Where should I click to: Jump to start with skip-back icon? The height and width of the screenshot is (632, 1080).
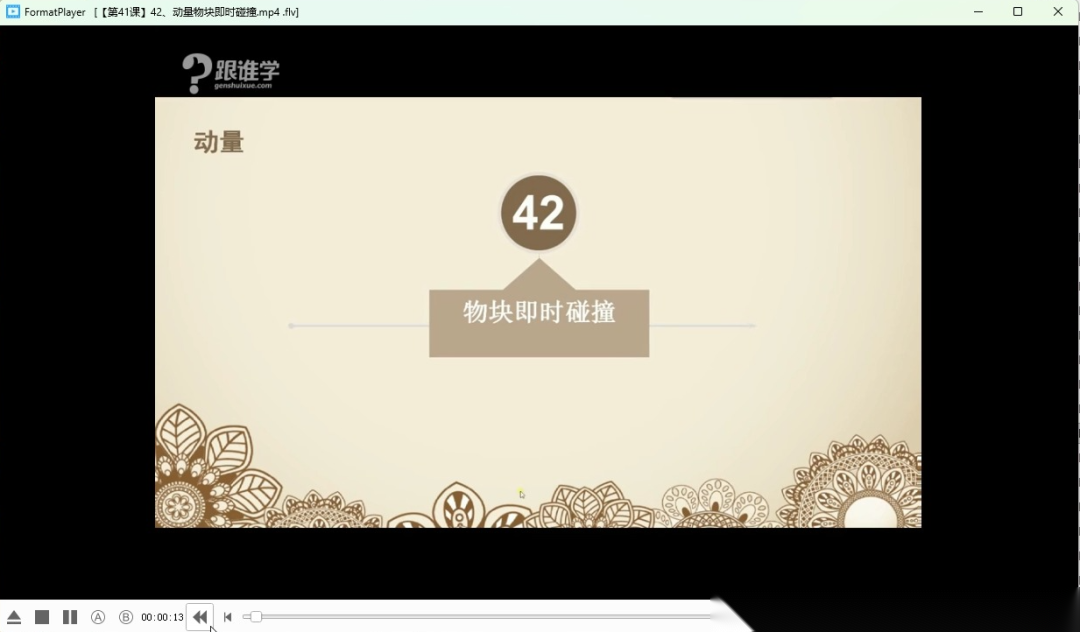pos(228,617)
